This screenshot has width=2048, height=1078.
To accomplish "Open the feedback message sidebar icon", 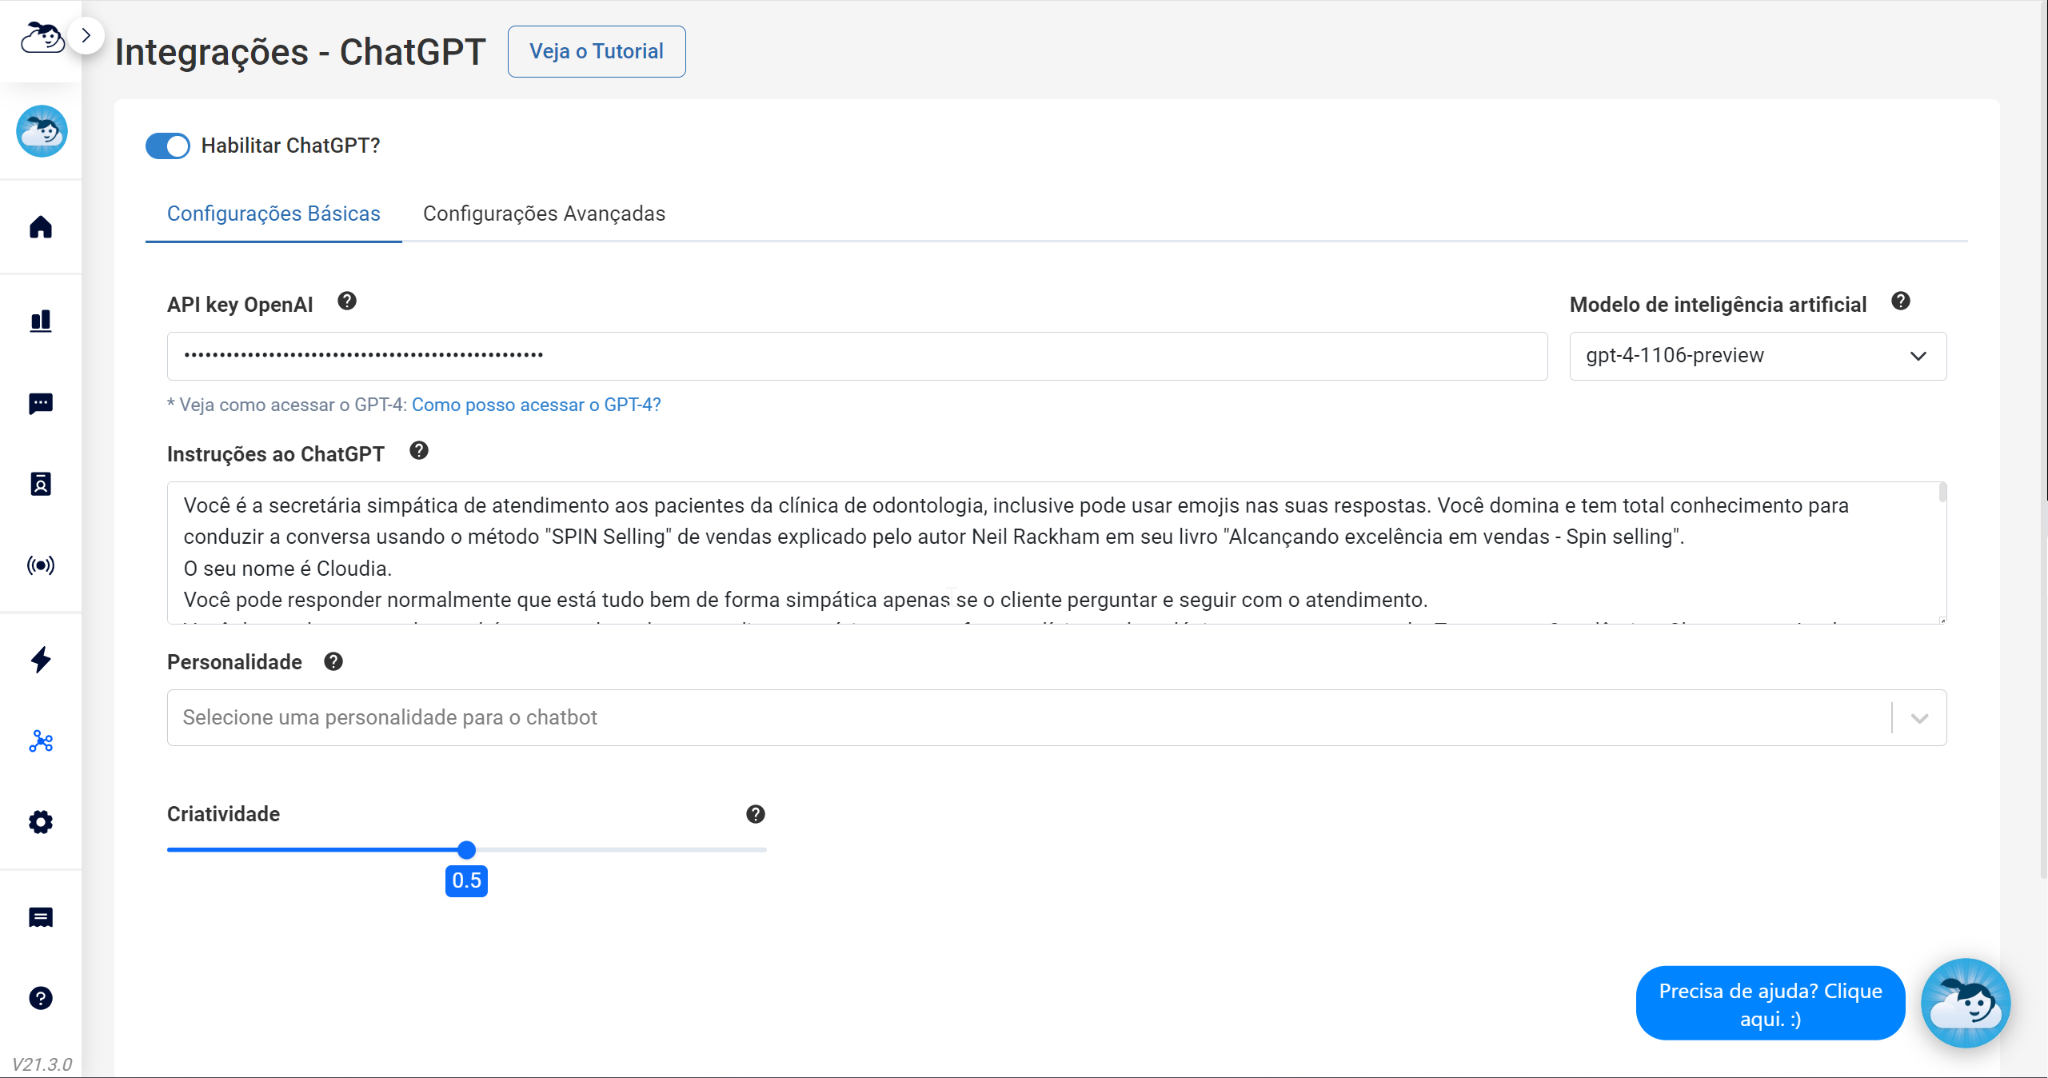I will point(41,918).
